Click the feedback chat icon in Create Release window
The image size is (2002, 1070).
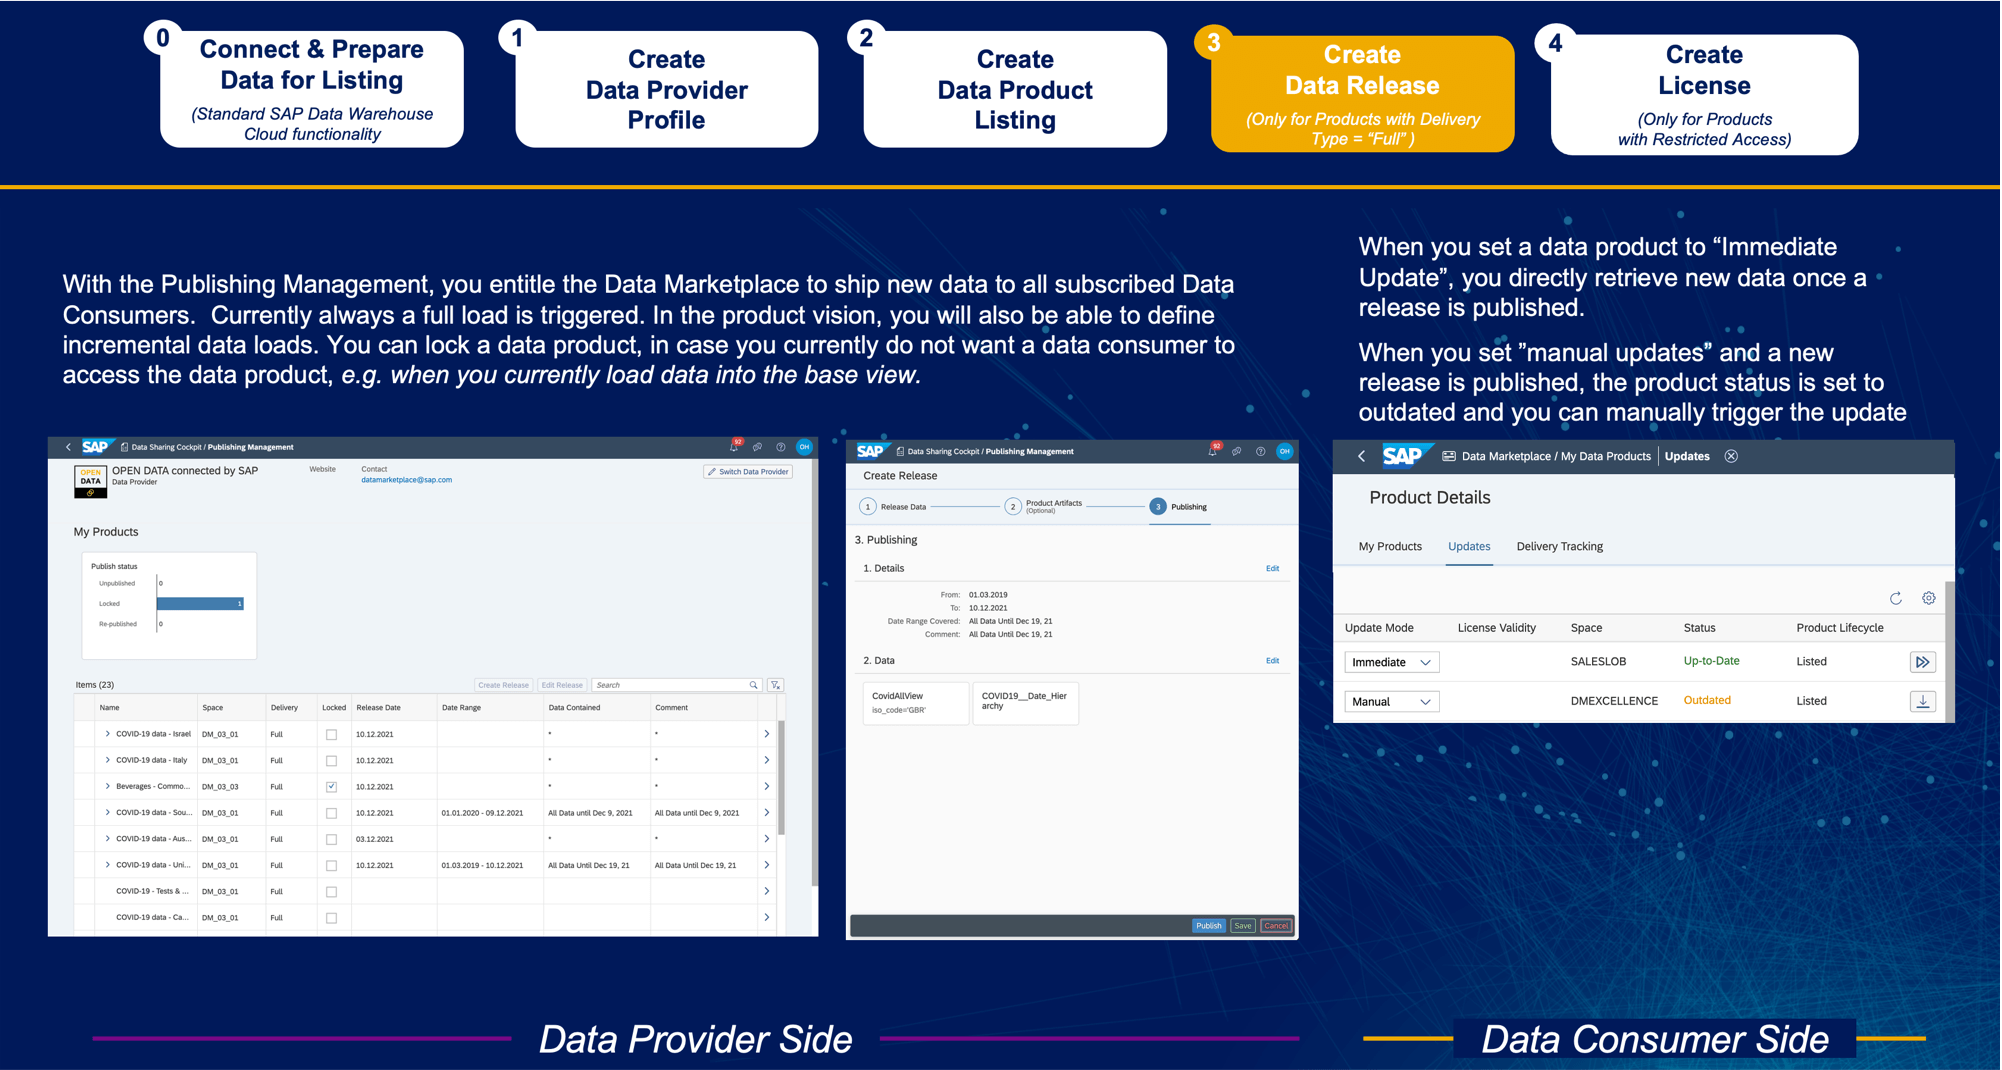click(x=1236, y=451)
